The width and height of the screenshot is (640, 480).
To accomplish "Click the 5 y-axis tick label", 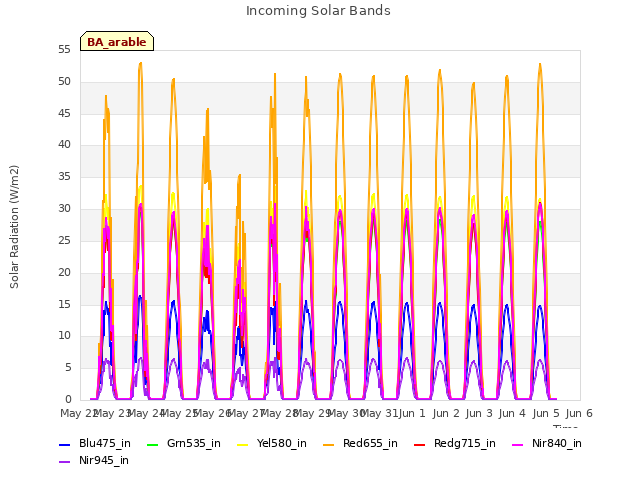I will [68, 368].
